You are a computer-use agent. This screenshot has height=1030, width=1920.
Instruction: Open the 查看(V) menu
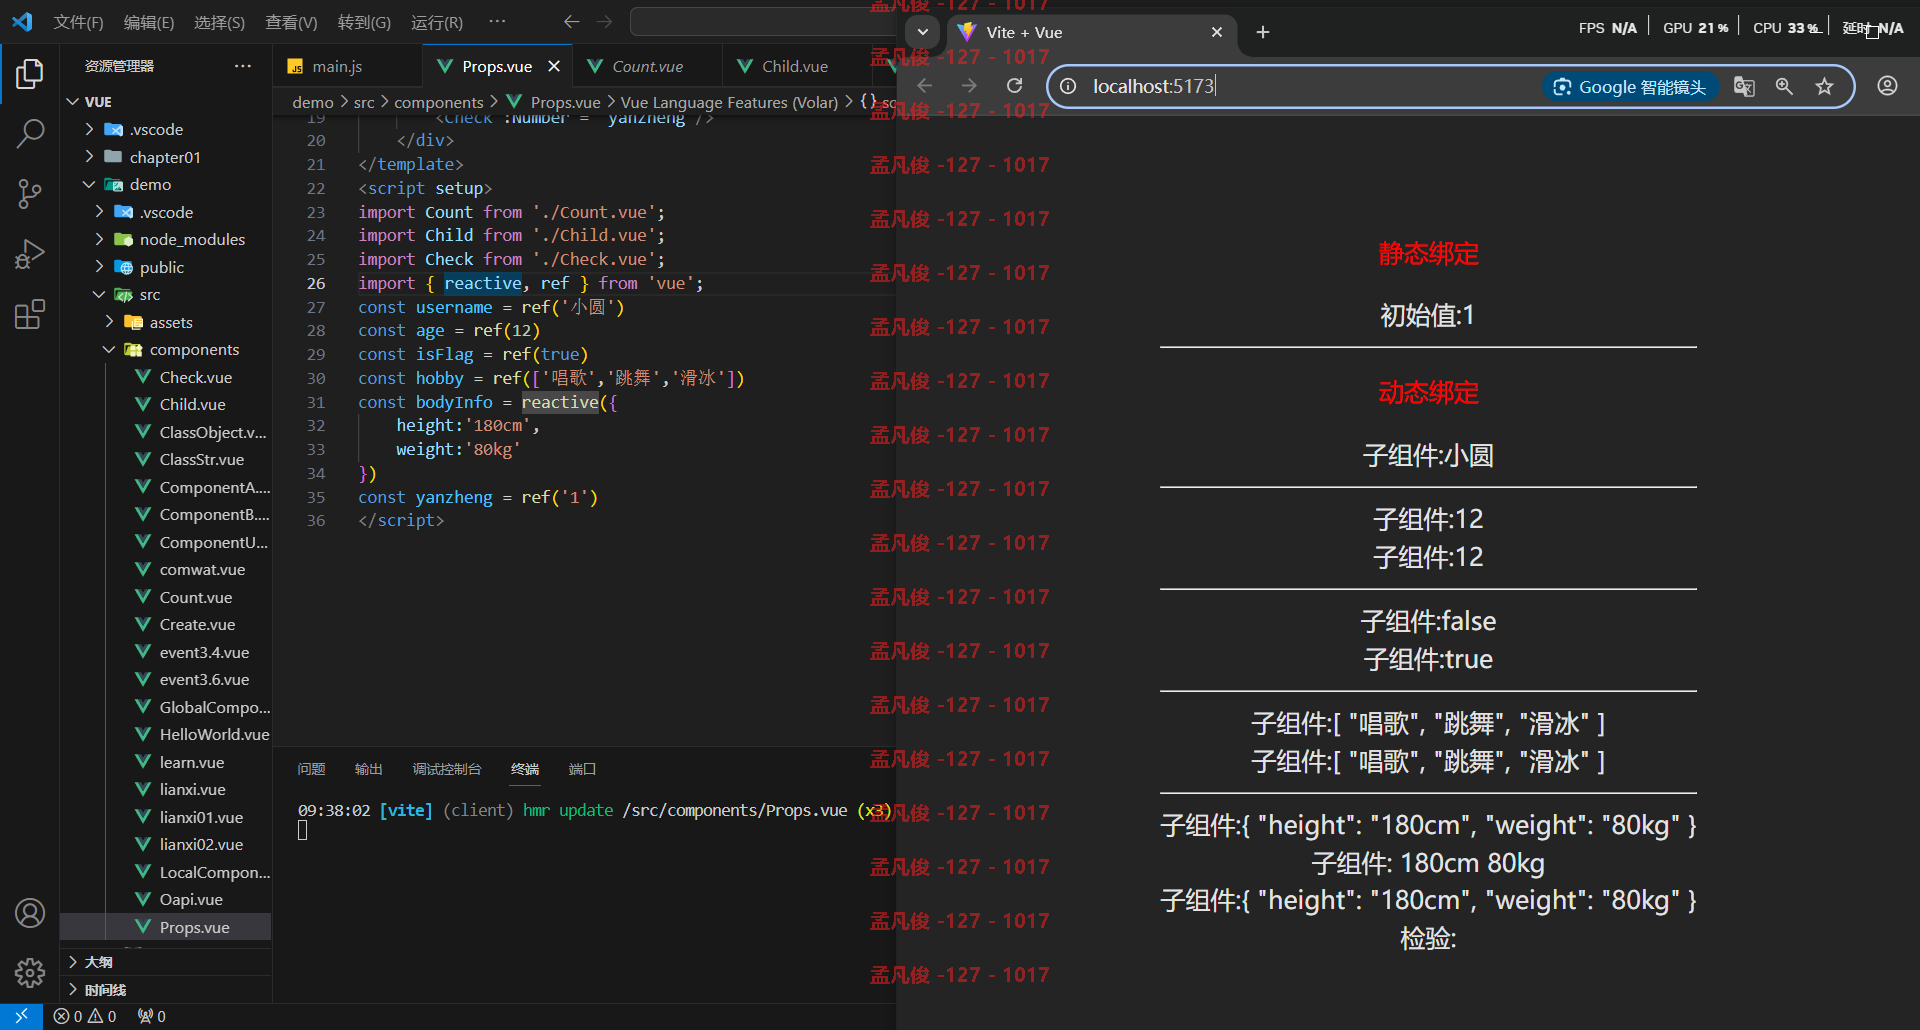(x=291, y=22)
